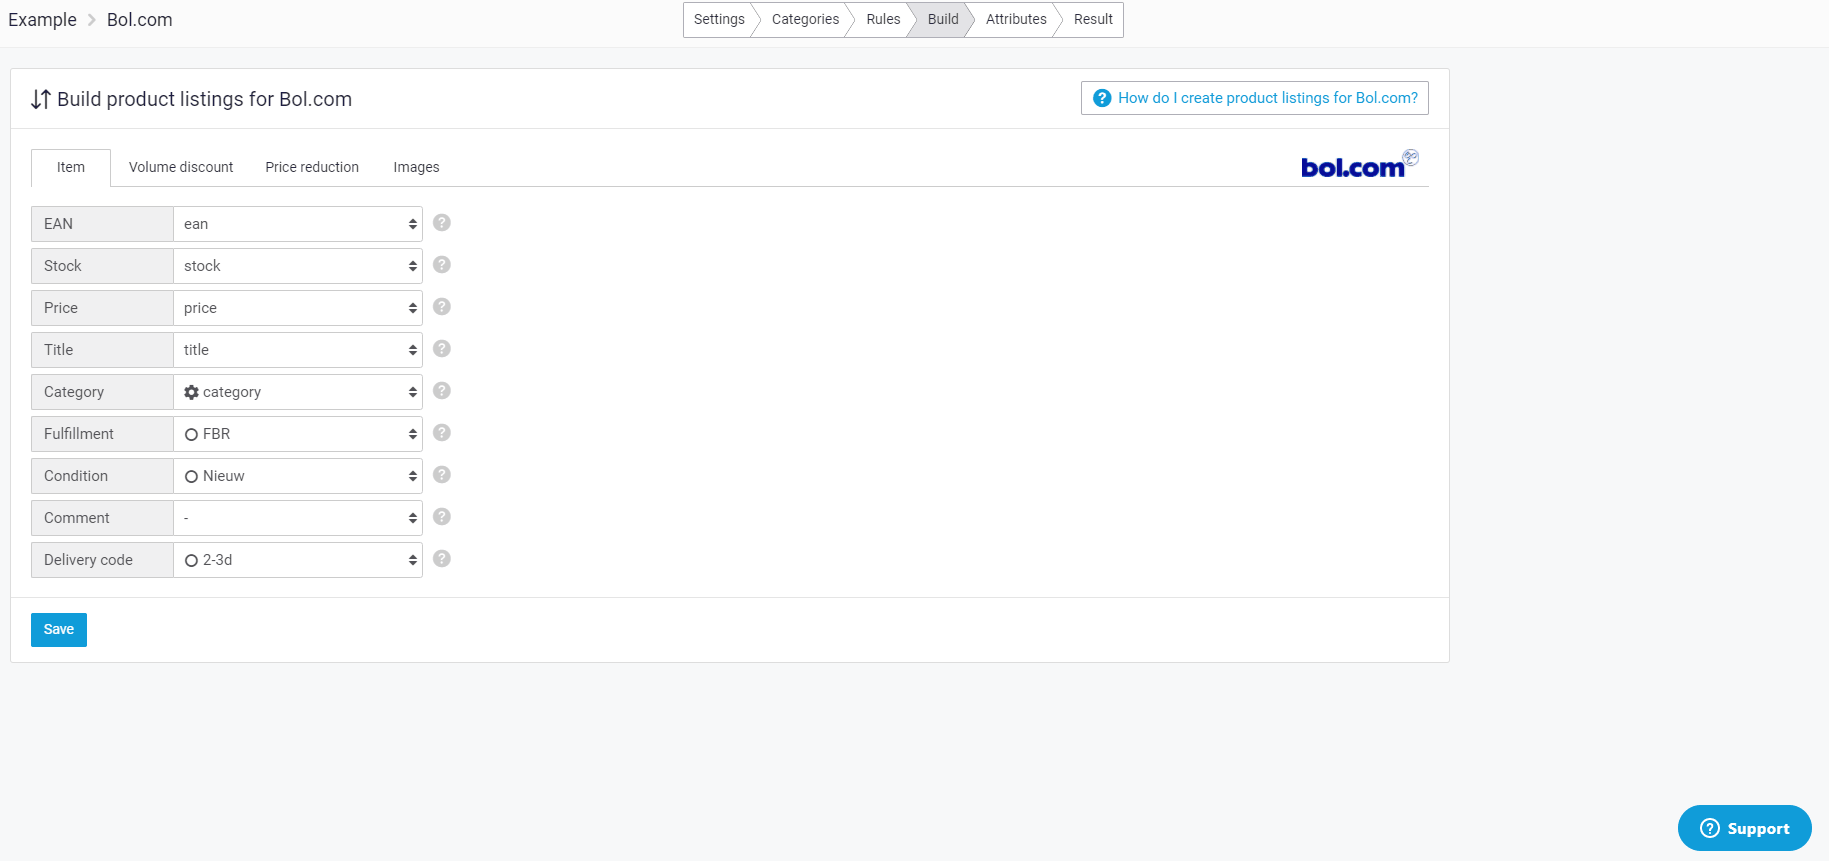Click the bol.com logo
1829x861 pixels.
point(1359,165)
